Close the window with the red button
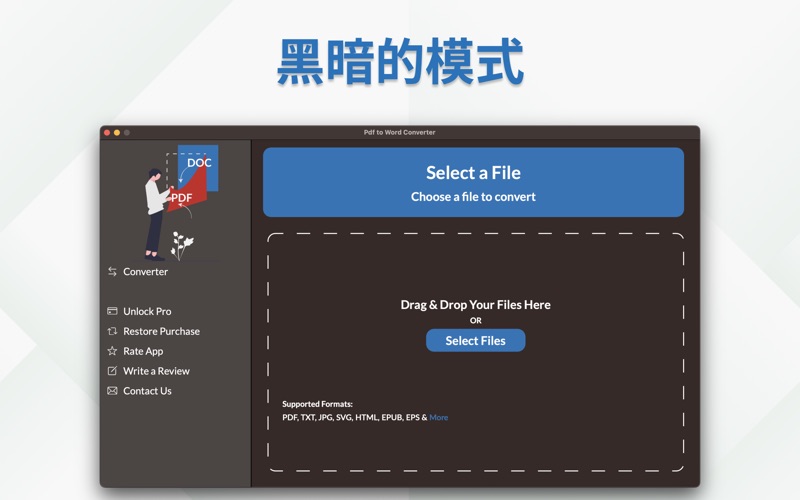This screenshot has width=800, height=500. [x=106, y=132]
